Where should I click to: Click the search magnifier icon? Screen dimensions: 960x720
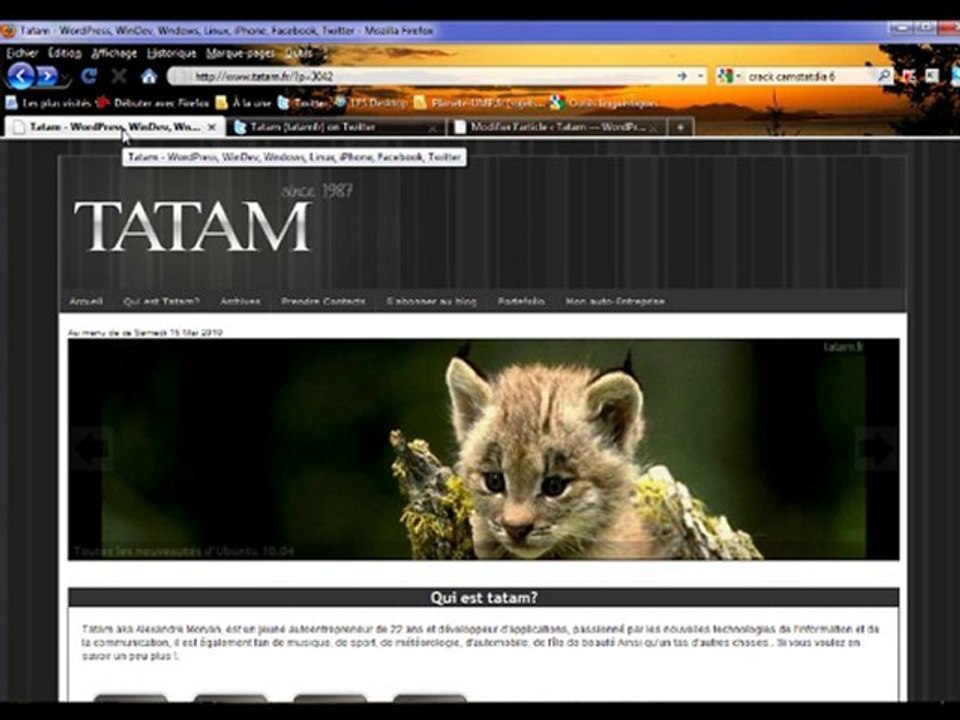pos(884,76)
